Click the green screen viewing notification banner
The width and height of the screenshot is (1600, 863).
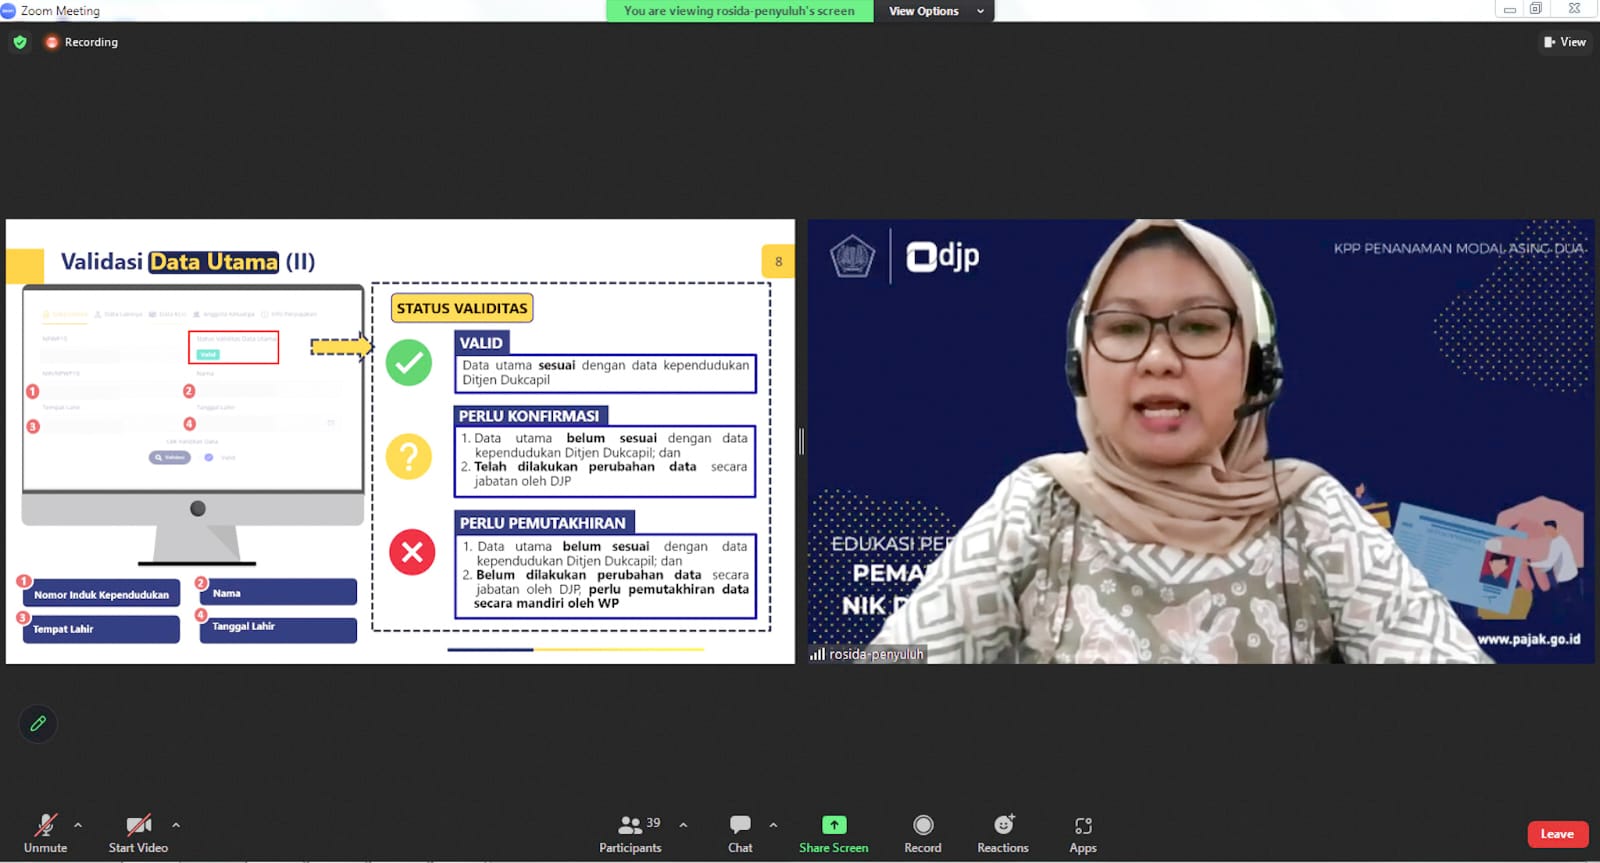pos(739,11)
